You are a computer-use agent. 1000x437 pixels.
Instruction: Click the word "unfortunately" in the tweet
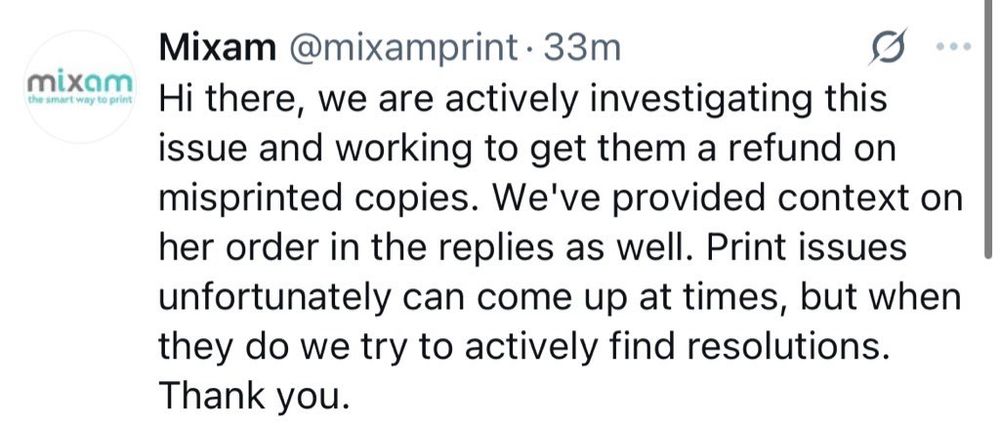pos(269,299)
